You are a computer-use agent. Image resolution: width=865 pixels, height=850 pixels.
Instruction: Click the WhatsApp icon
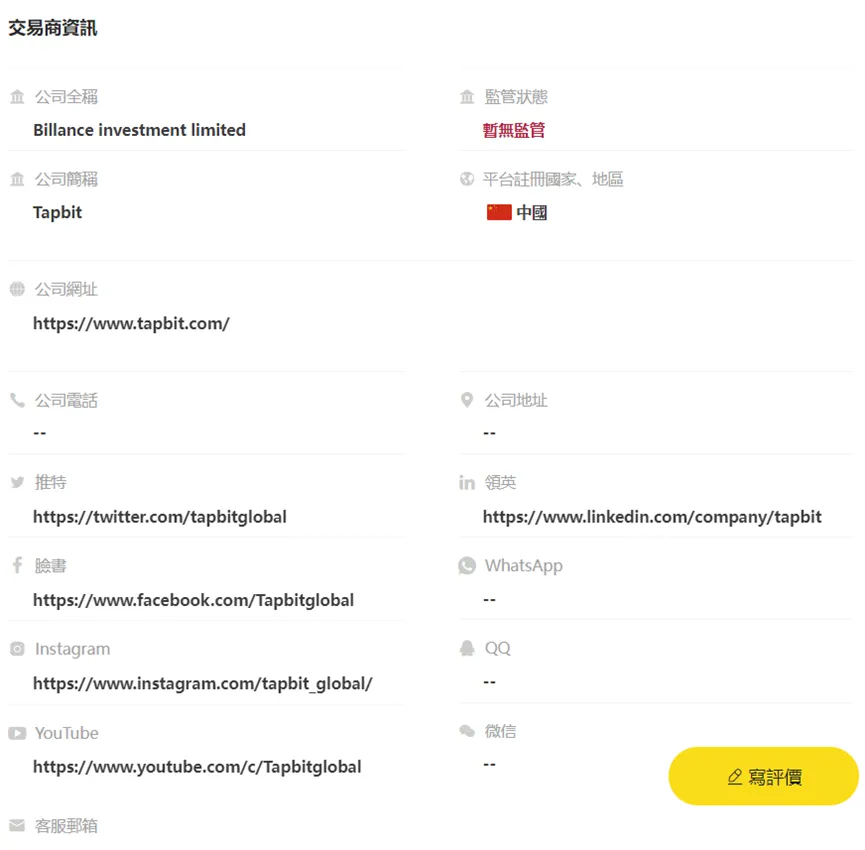coord(467,566)
